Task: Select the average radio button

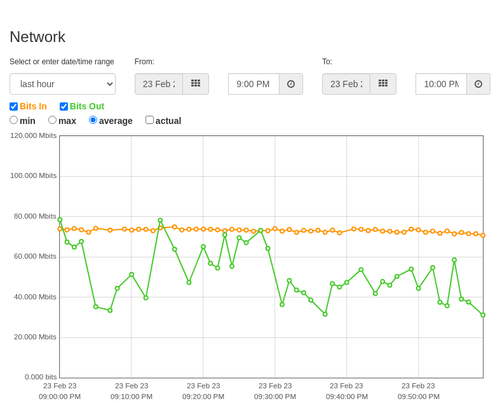Action: coord(93,120)
